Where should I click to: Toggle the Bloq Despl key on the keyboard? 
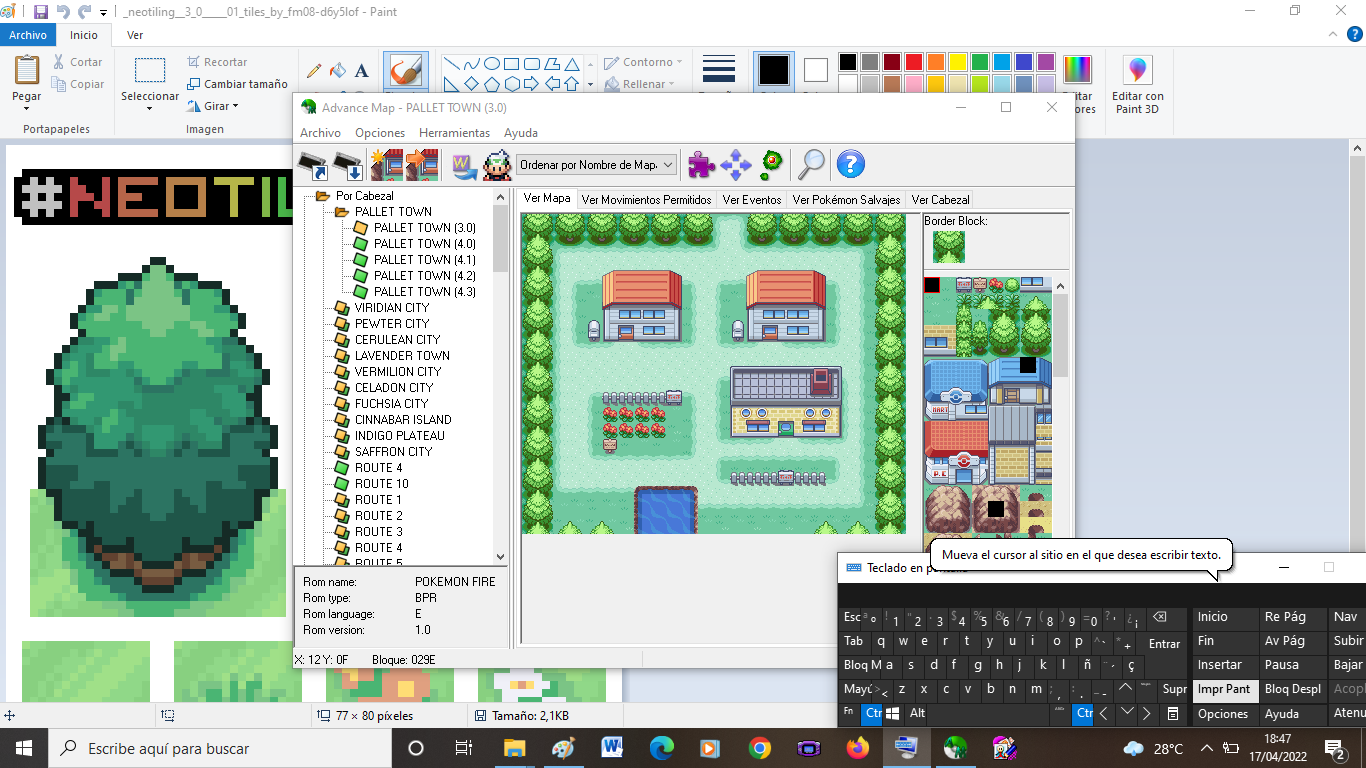click(x=1292, y=689)
